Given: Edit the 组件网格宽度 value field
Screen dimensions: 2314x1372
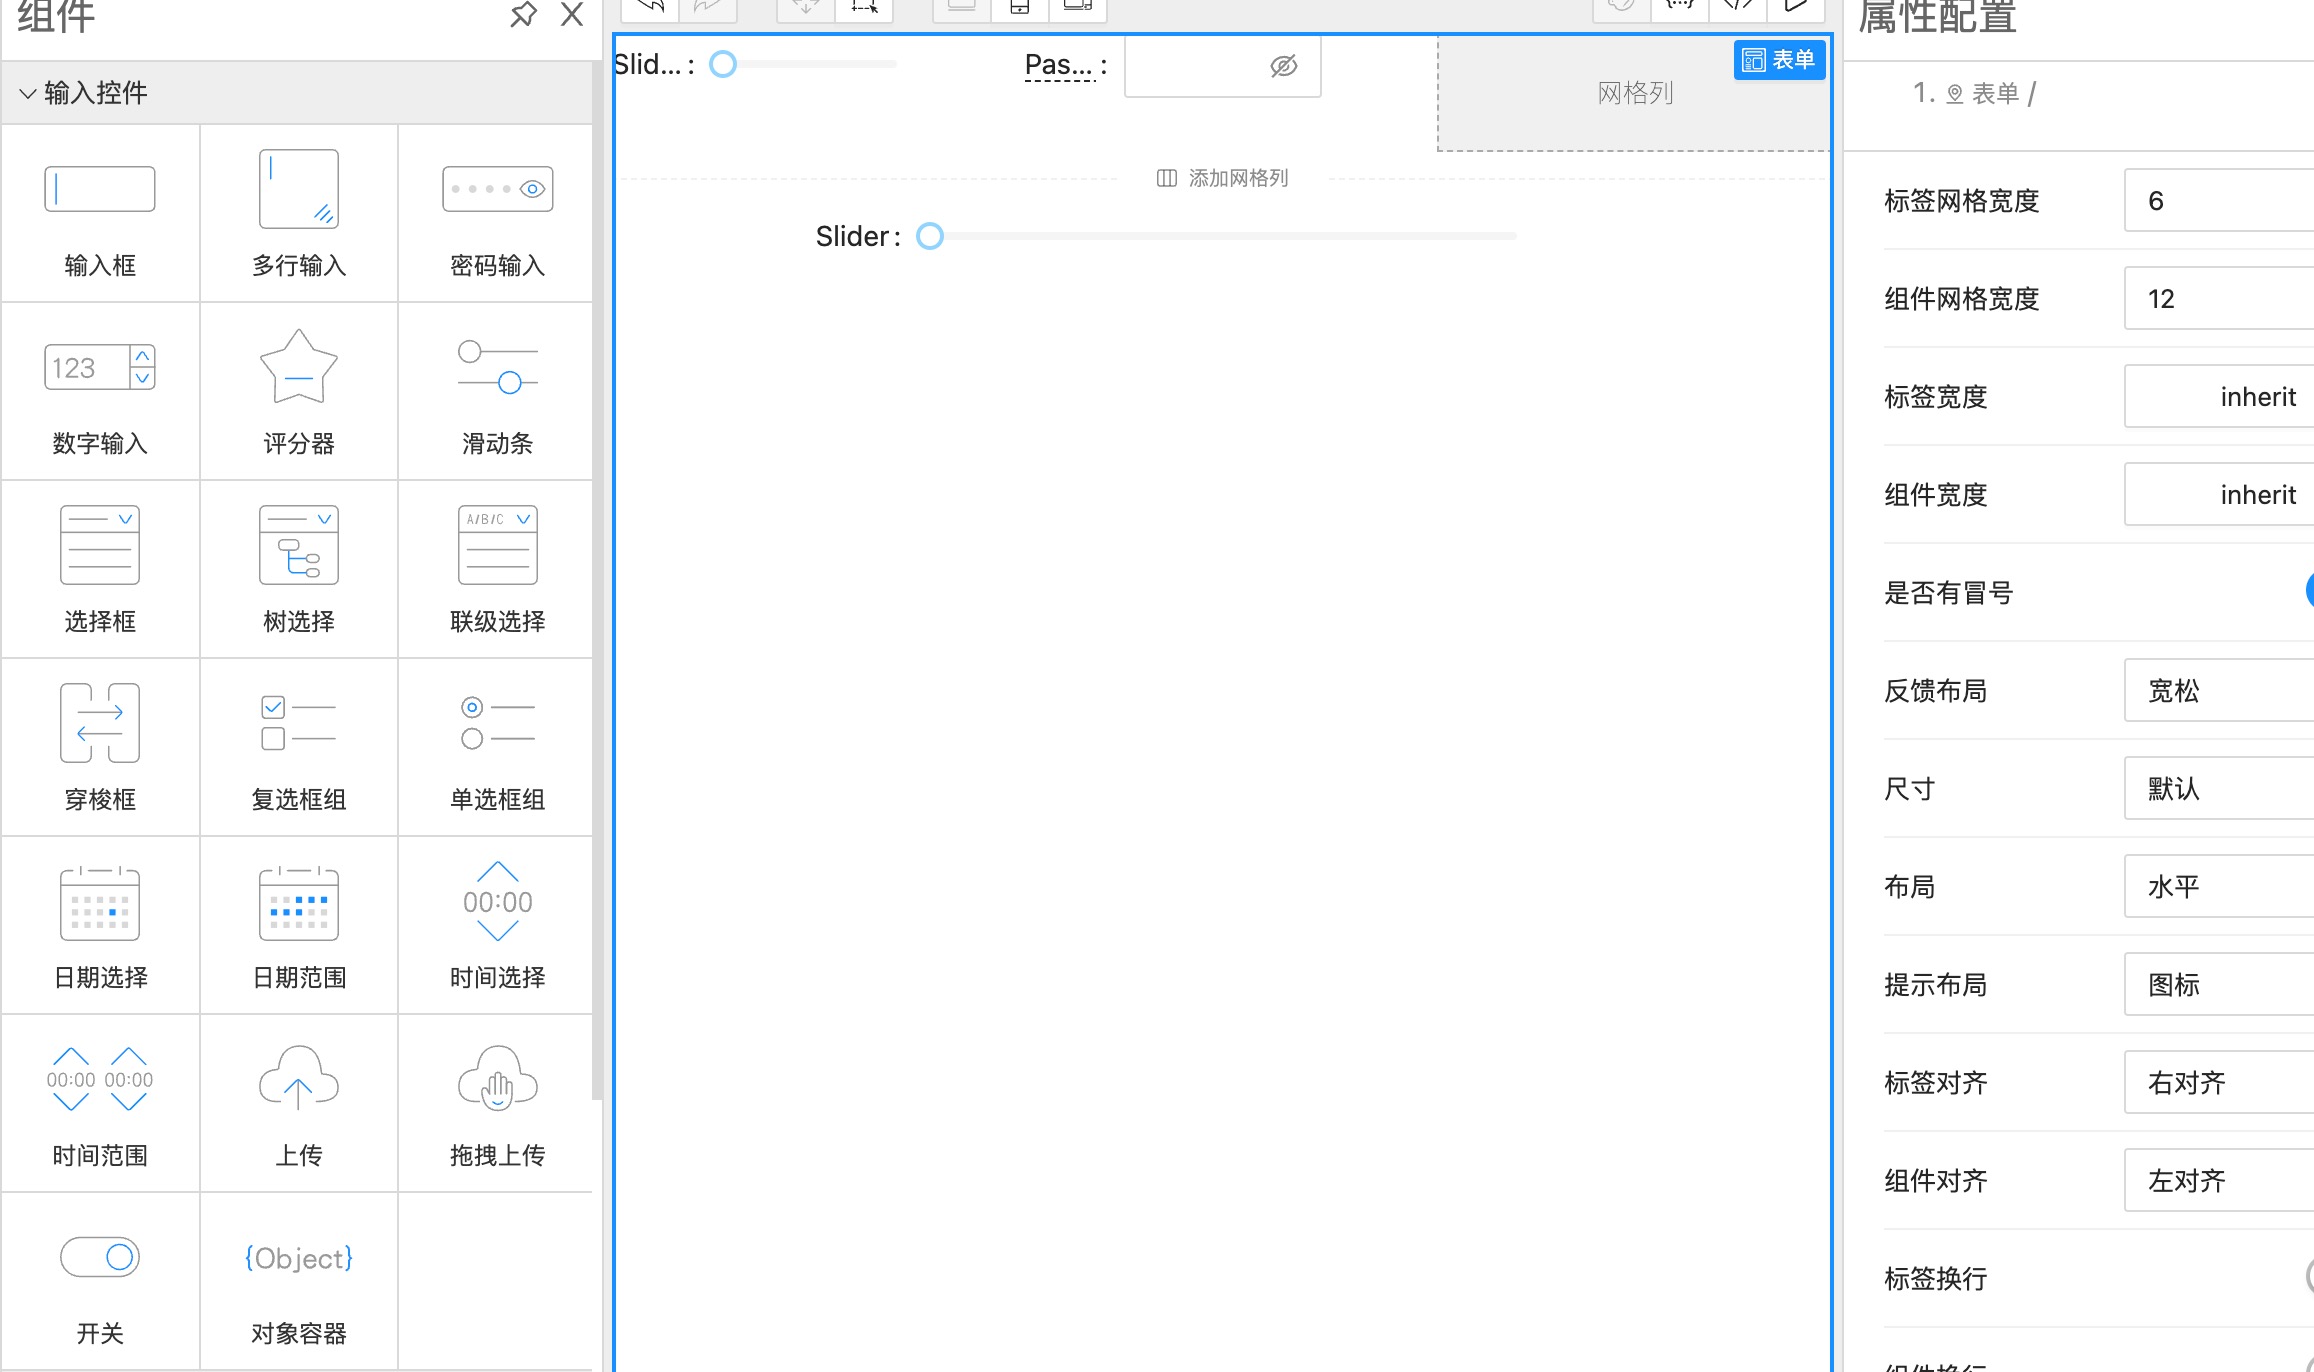Looking at the screenshot, I should tap(2219, 299).
